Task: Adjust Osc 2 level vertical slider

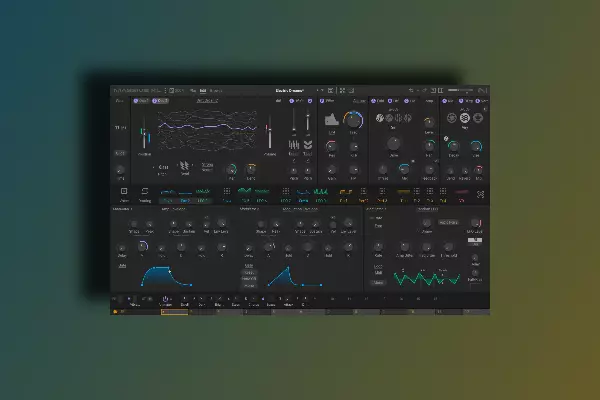Action: point(270,132)
